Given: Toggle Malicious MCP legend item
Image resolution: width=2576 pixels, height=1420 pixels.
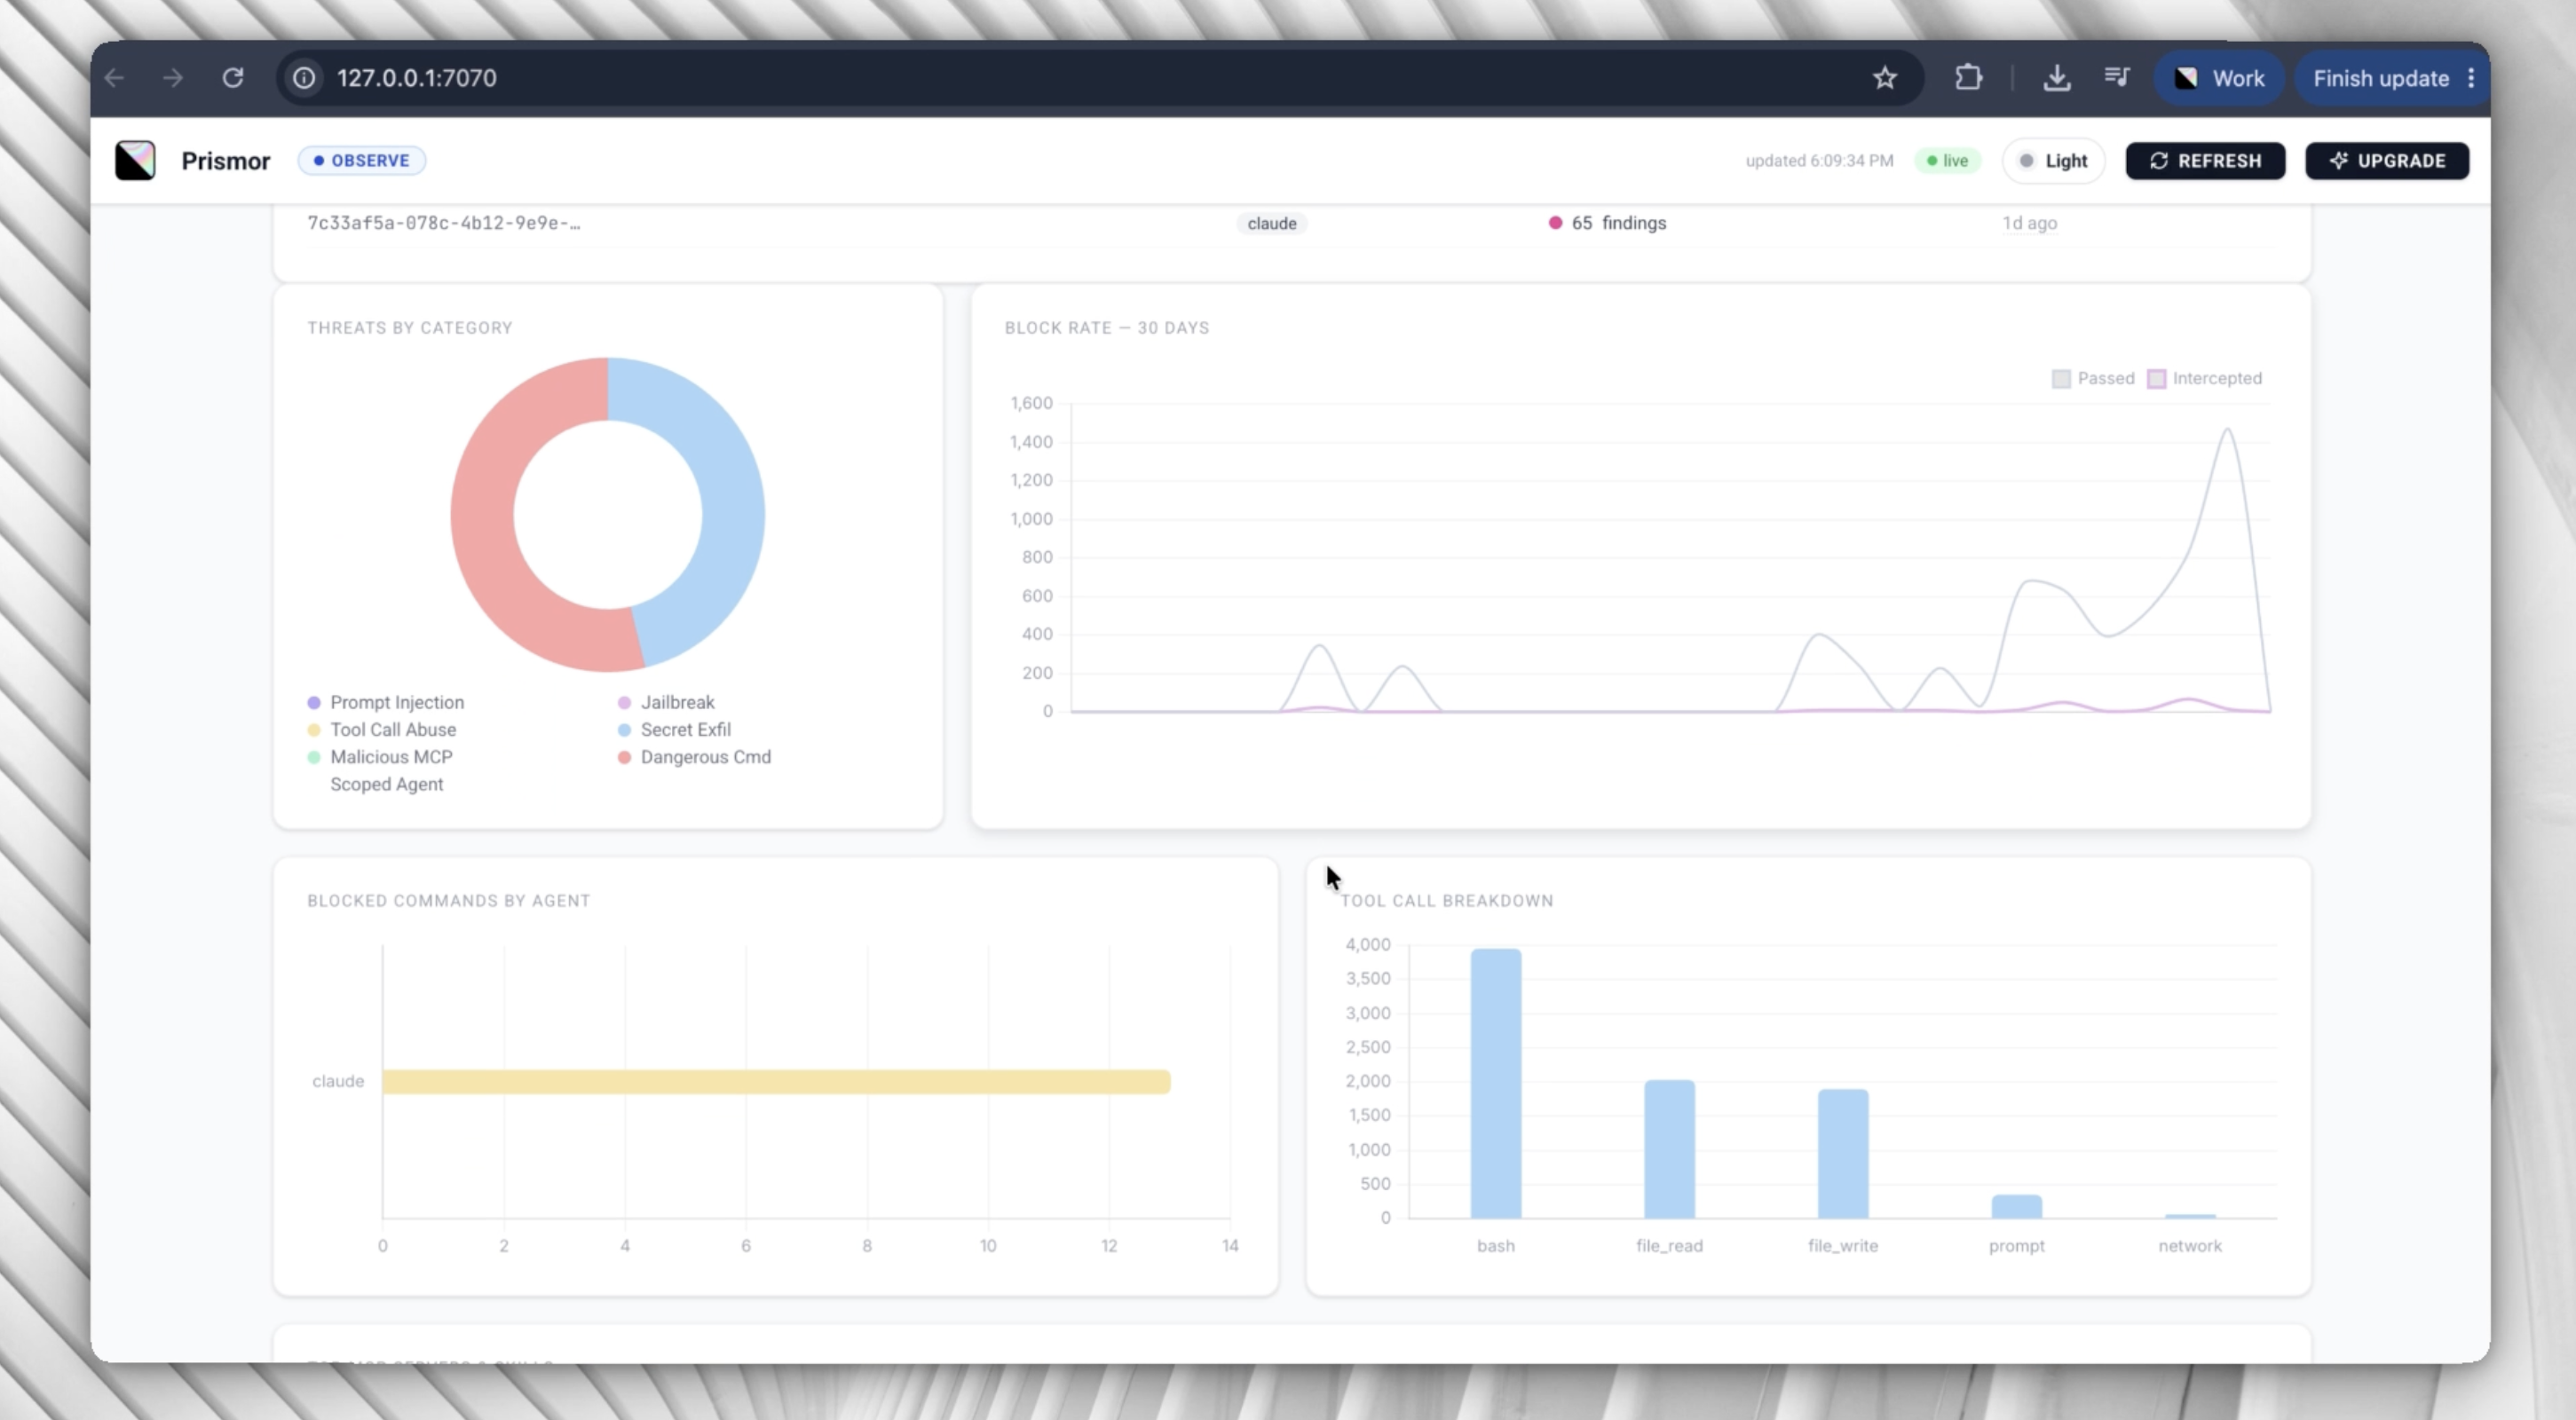Looking at the screenshot, I should click(x=380, y=757).
